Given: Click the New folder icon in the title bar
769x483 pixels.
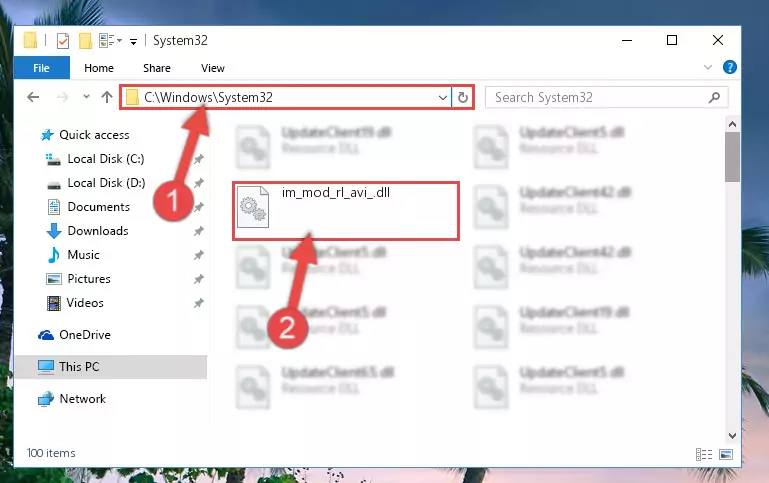Looking at the screenshot, I should pyautogui.click(x=85, y=41).
